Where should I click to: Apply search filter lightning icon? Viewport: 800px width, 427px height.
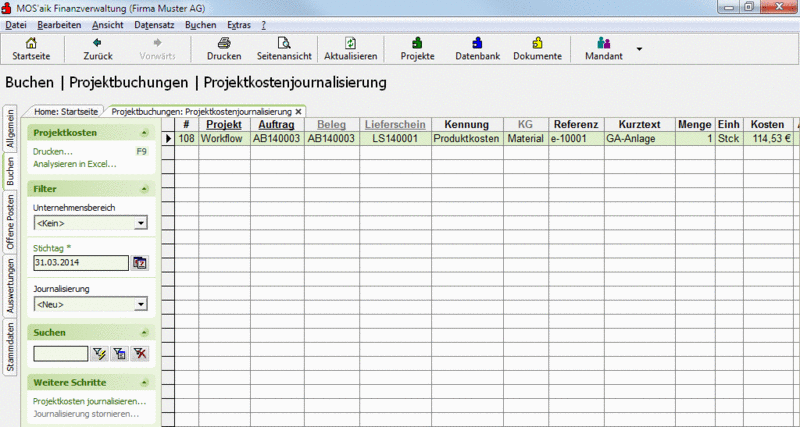(x=99, y=354)
